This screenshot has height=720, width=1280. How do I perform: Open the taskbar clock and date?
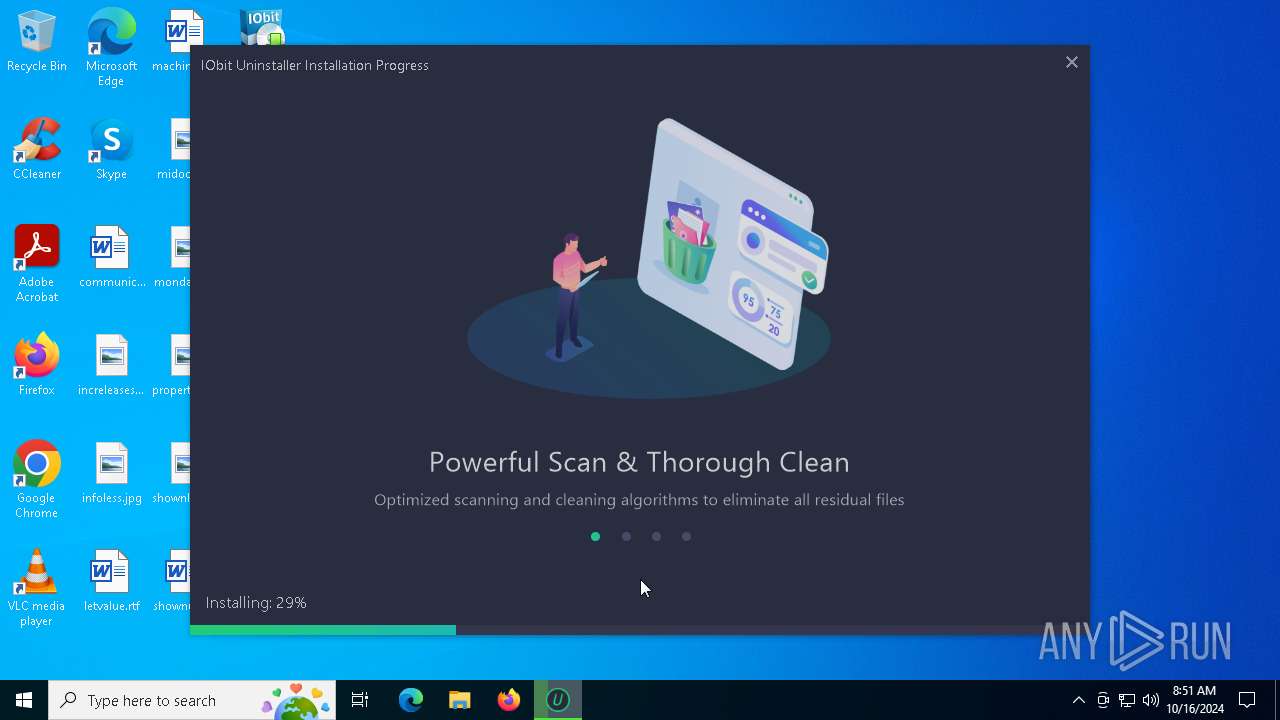point(1194,700)
